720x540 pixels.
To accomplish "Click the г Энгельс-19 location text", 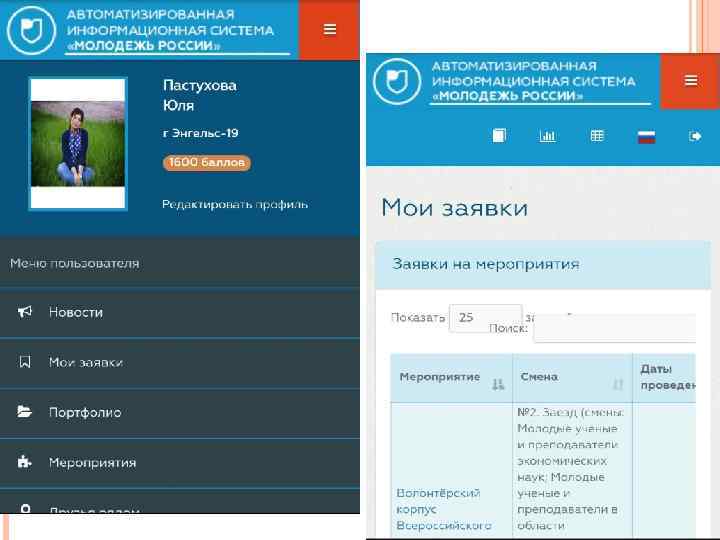I will [x=201, y=133].
